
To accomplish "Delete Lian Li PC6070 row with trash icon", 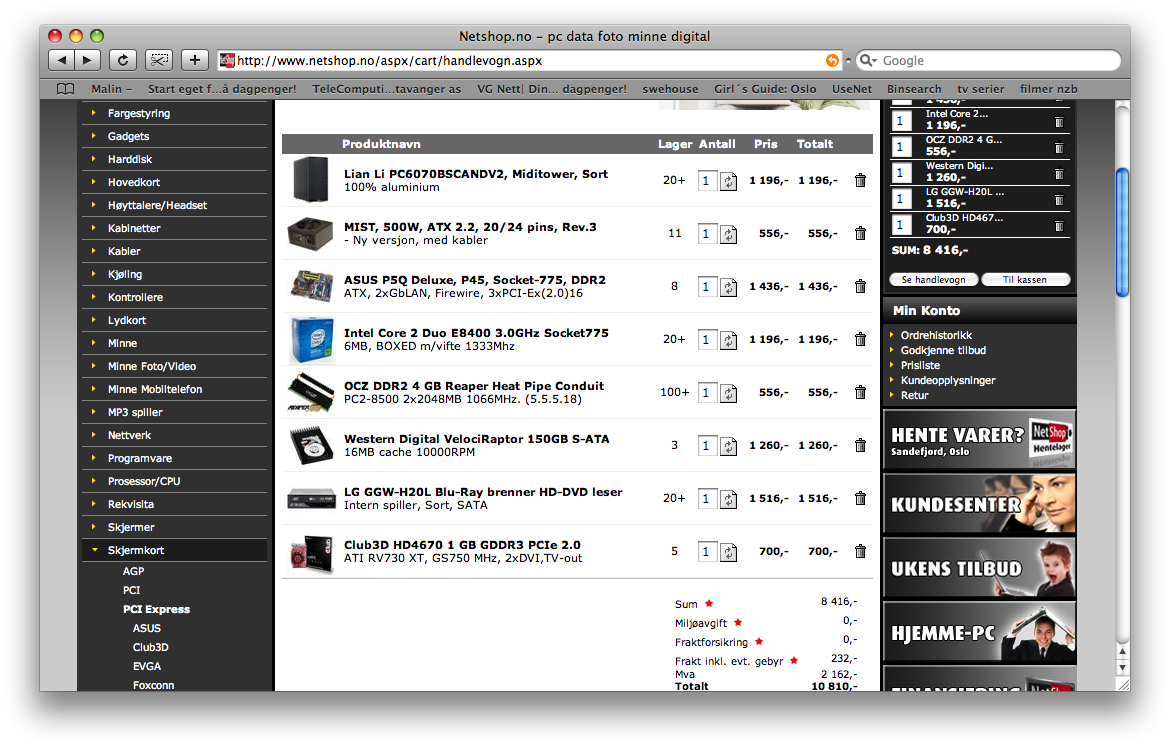I will [860, 181].
